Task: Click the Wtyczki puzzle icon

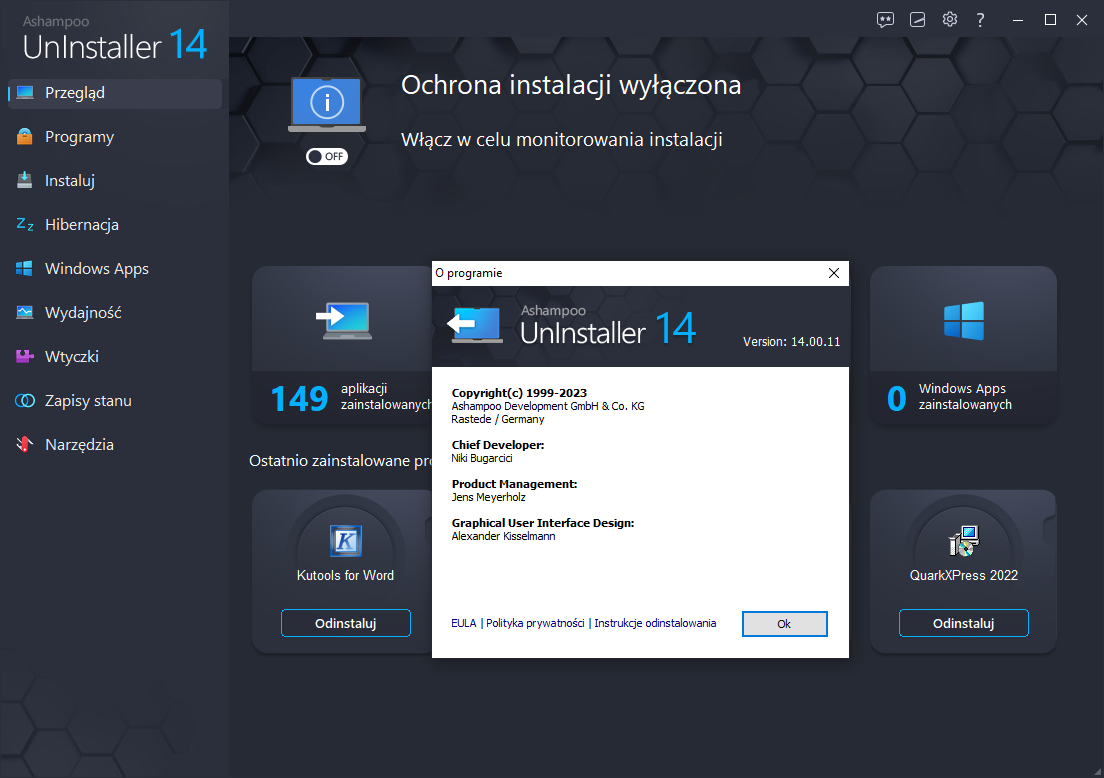Action: (x=25, y=356)
